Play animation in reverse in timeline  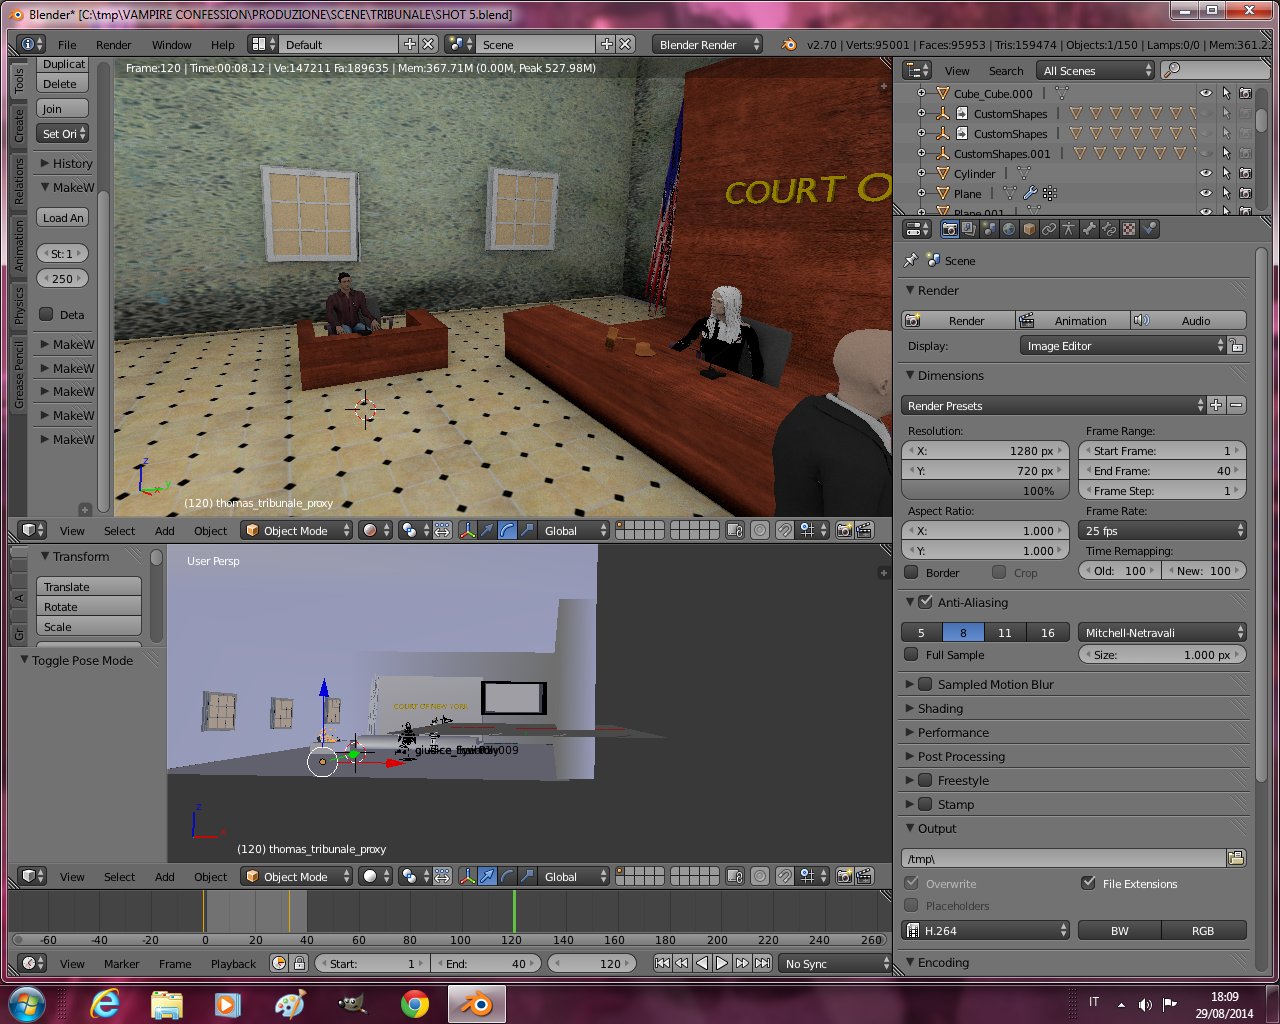(x=702, y=963)
